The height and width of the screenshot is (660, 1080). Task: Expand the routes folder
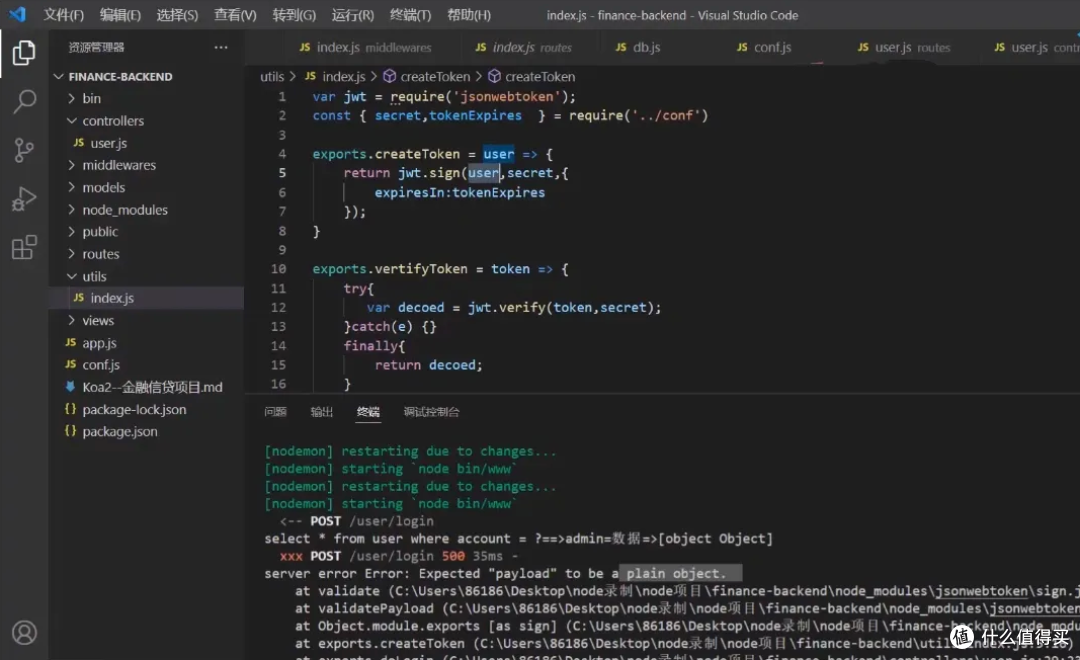[71, 254]
